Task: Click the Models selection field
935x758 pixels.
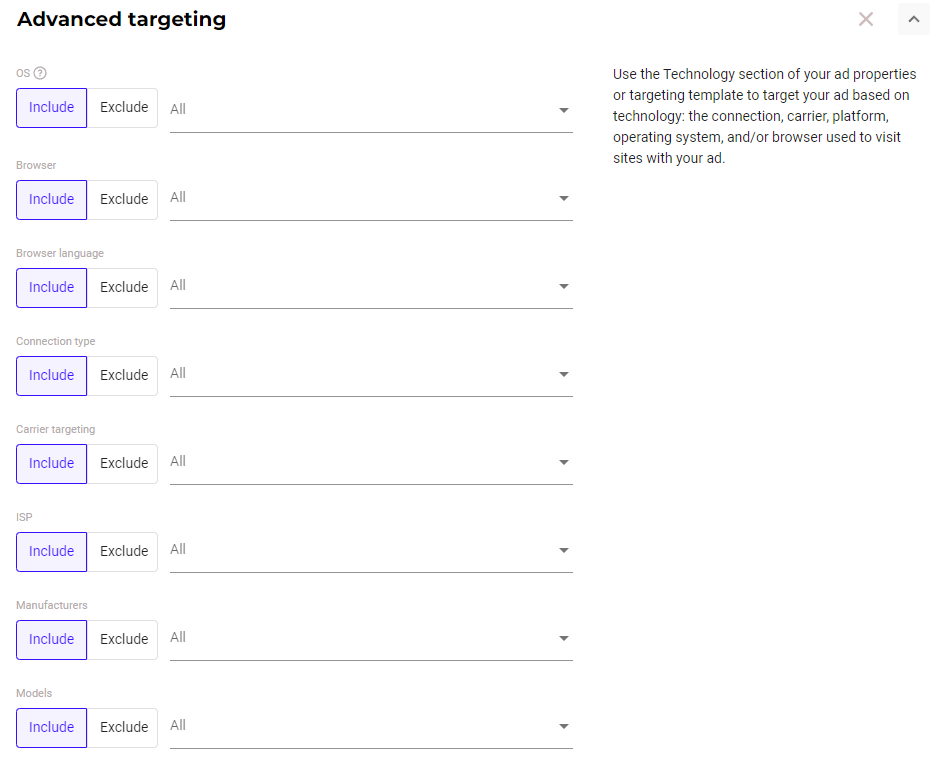Action: [x=360, y=726]
